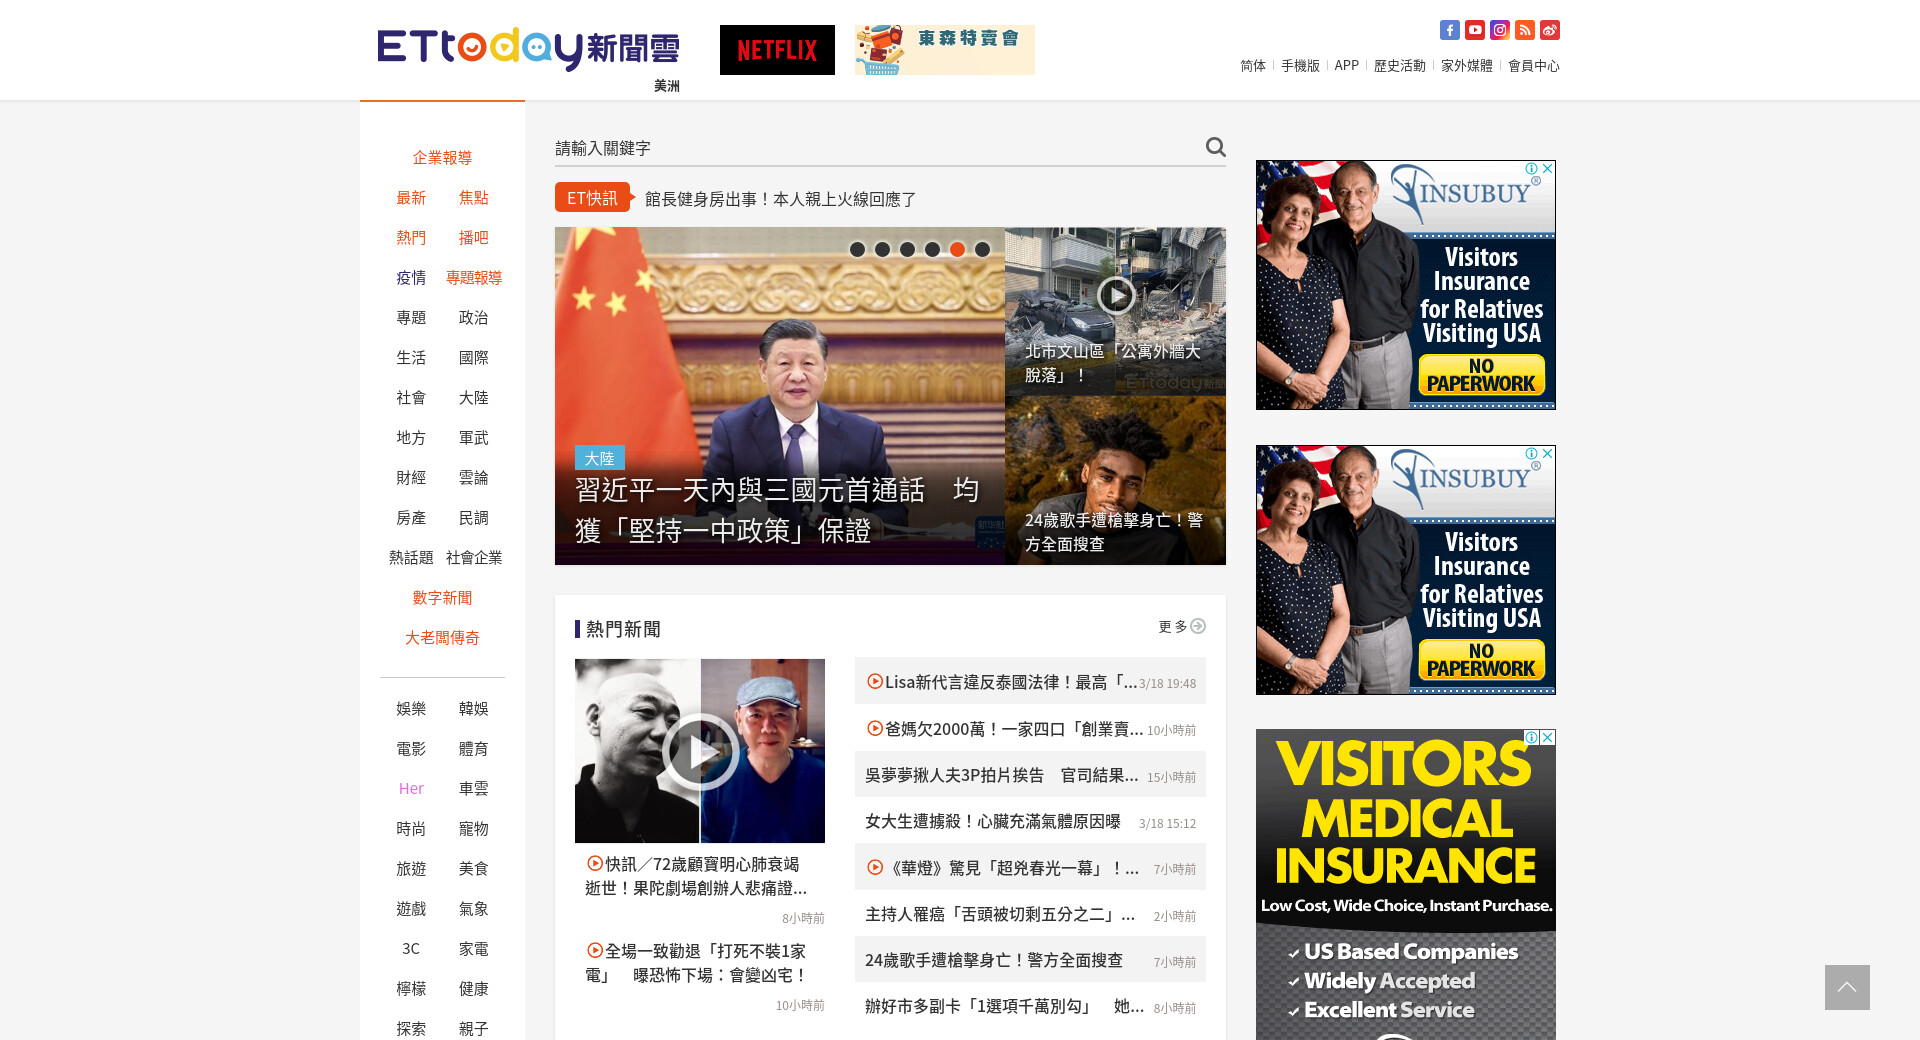Open the NETFLIX banner in header
The width and height of the screenshot is (1920, 1040).
tap(777, 50)
